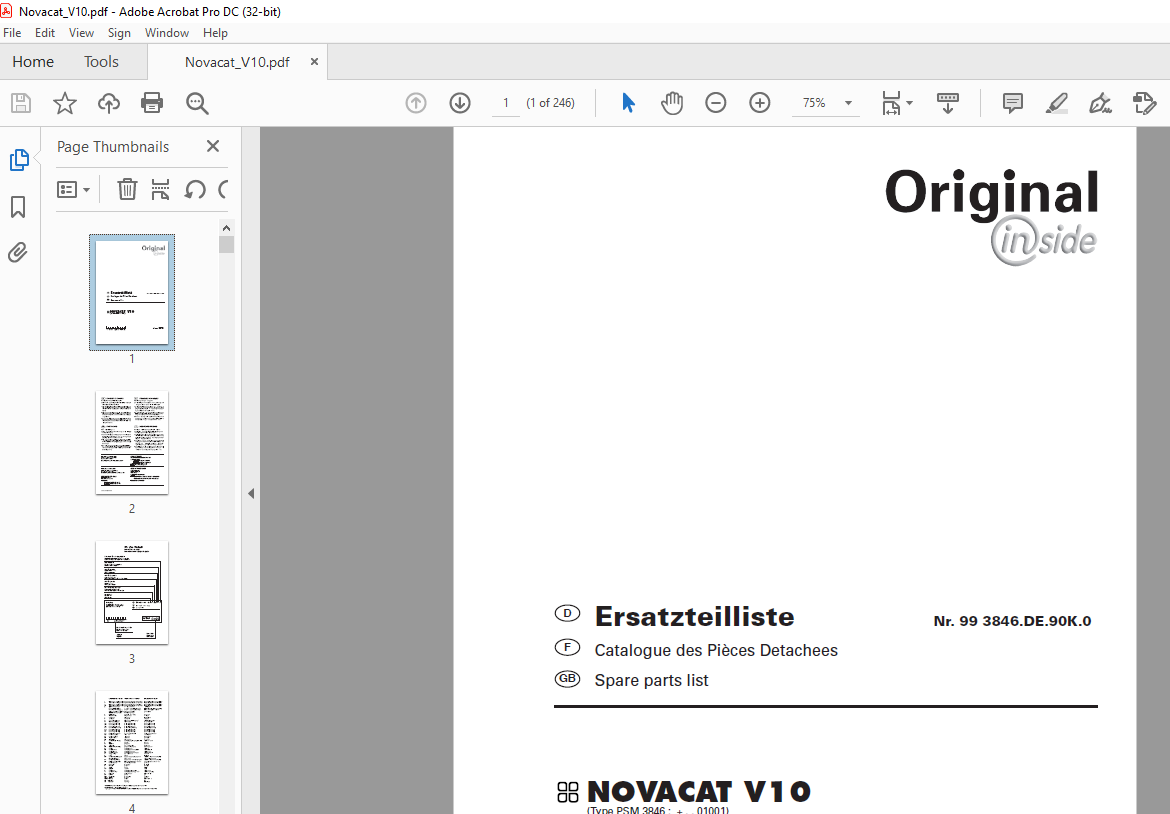Click the 75% zoom value field
The image size is (1170, 814).
click(x=814, y=103)
